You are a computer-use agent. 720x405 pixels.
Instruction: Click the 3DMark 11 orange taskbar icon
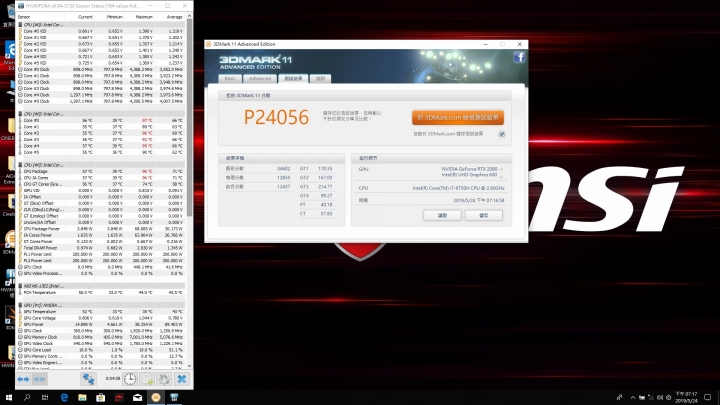(156, 398)
